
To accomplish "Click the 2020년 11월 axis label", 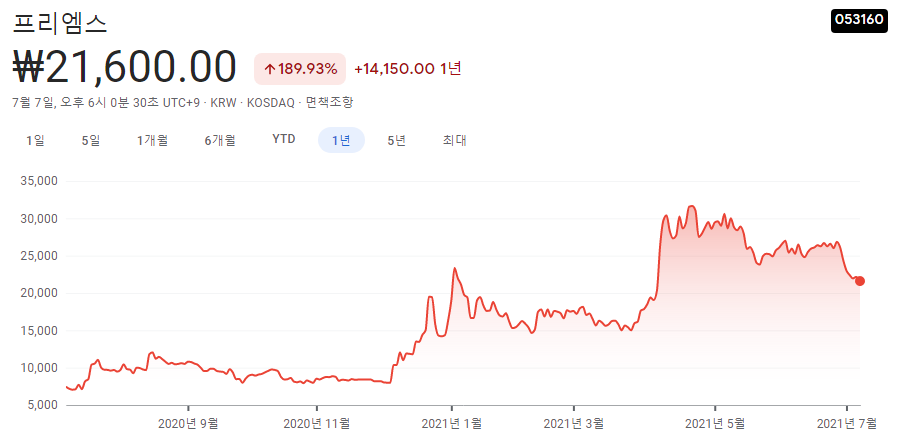I will (x=316, y=424).
